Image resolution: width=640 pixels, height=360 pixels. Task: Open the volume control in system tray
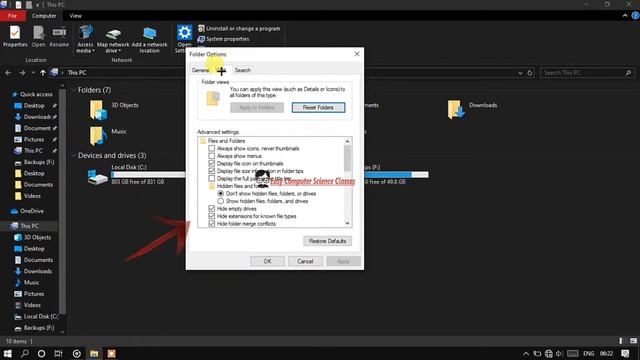[559, 354]
